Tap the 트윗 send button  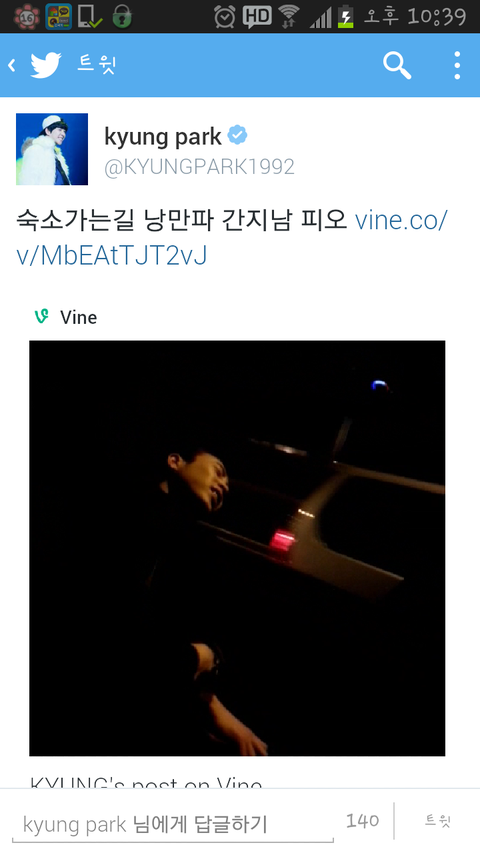pos(438,821)
